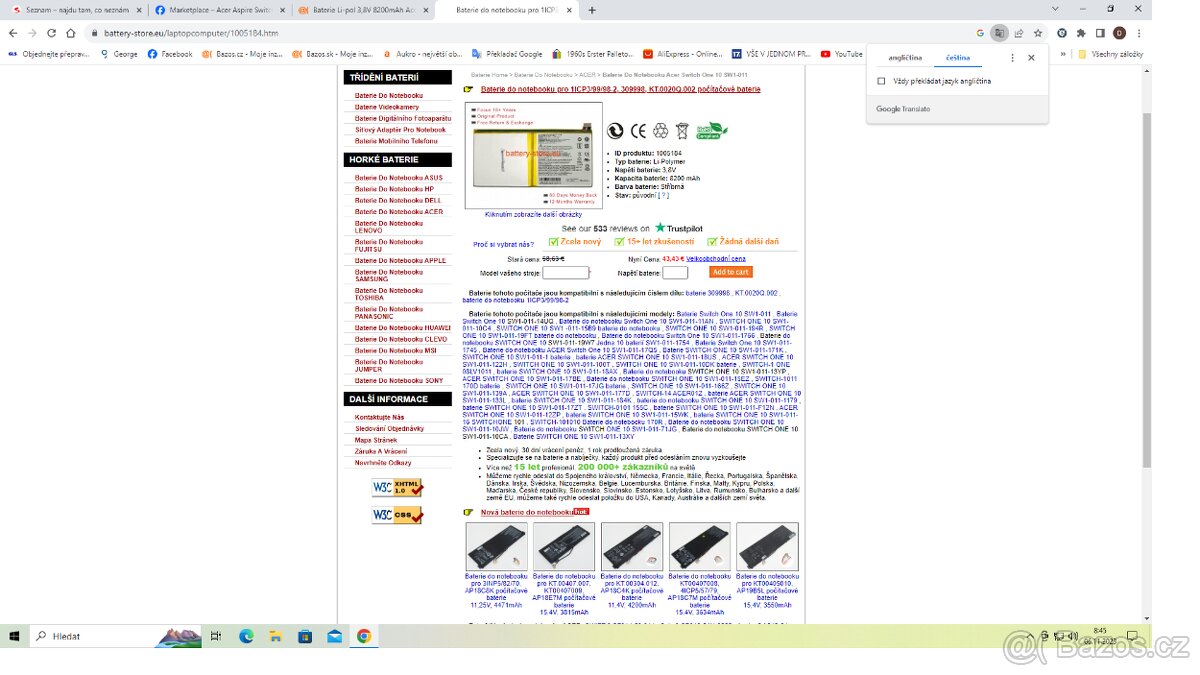The image size is (1200, 675).
Task: Bookmark this page with the star icon
Action: point(1036,32)
